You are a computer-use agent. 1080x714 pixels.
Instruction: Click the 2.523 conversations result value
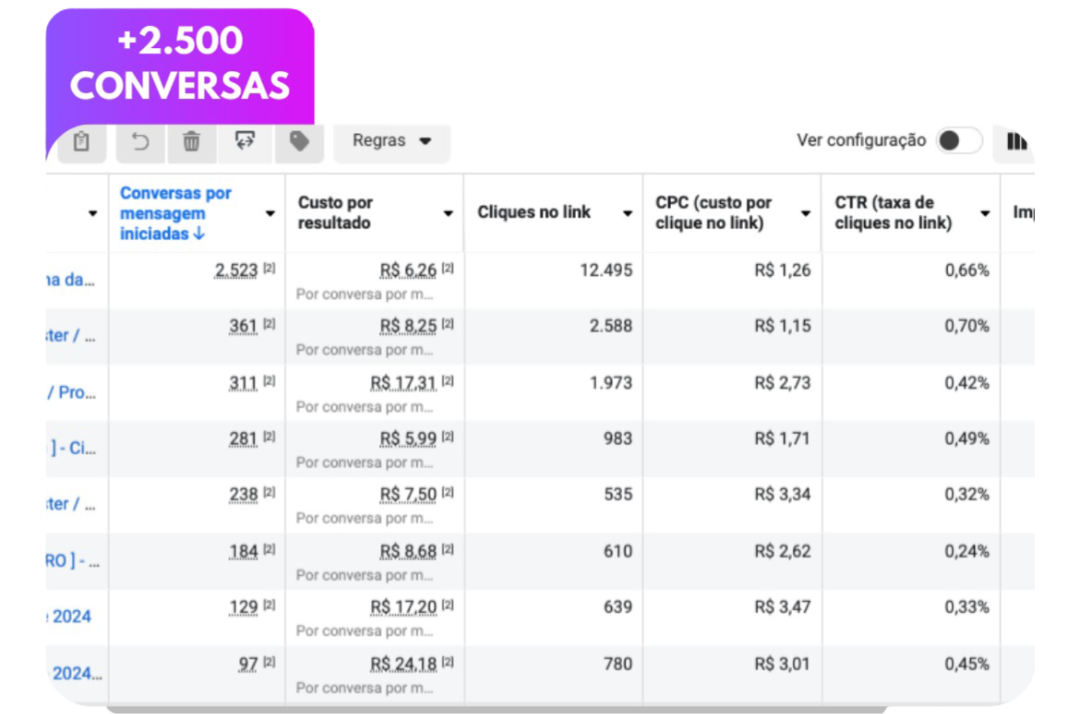pos(236,271)
